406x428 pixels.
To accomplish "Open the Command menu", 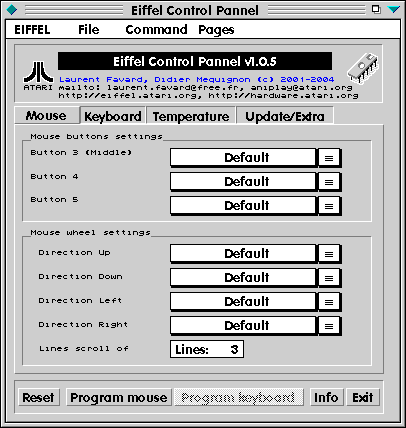I will click(x=156, y=29).
